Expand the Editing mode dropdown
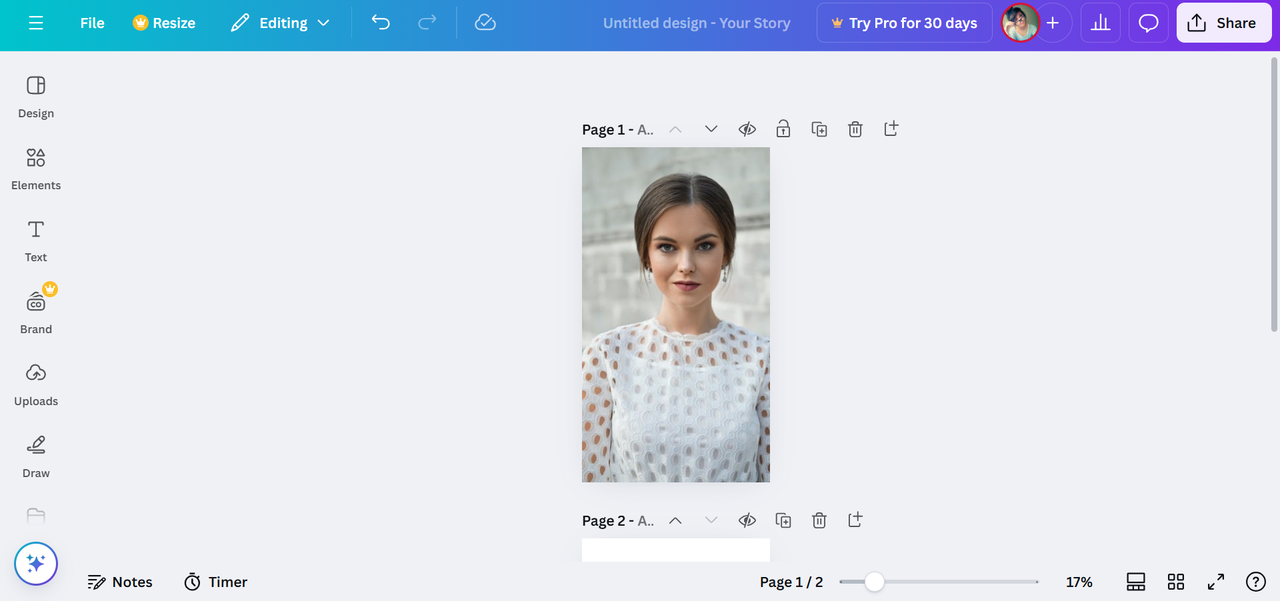 click(279, 23)
